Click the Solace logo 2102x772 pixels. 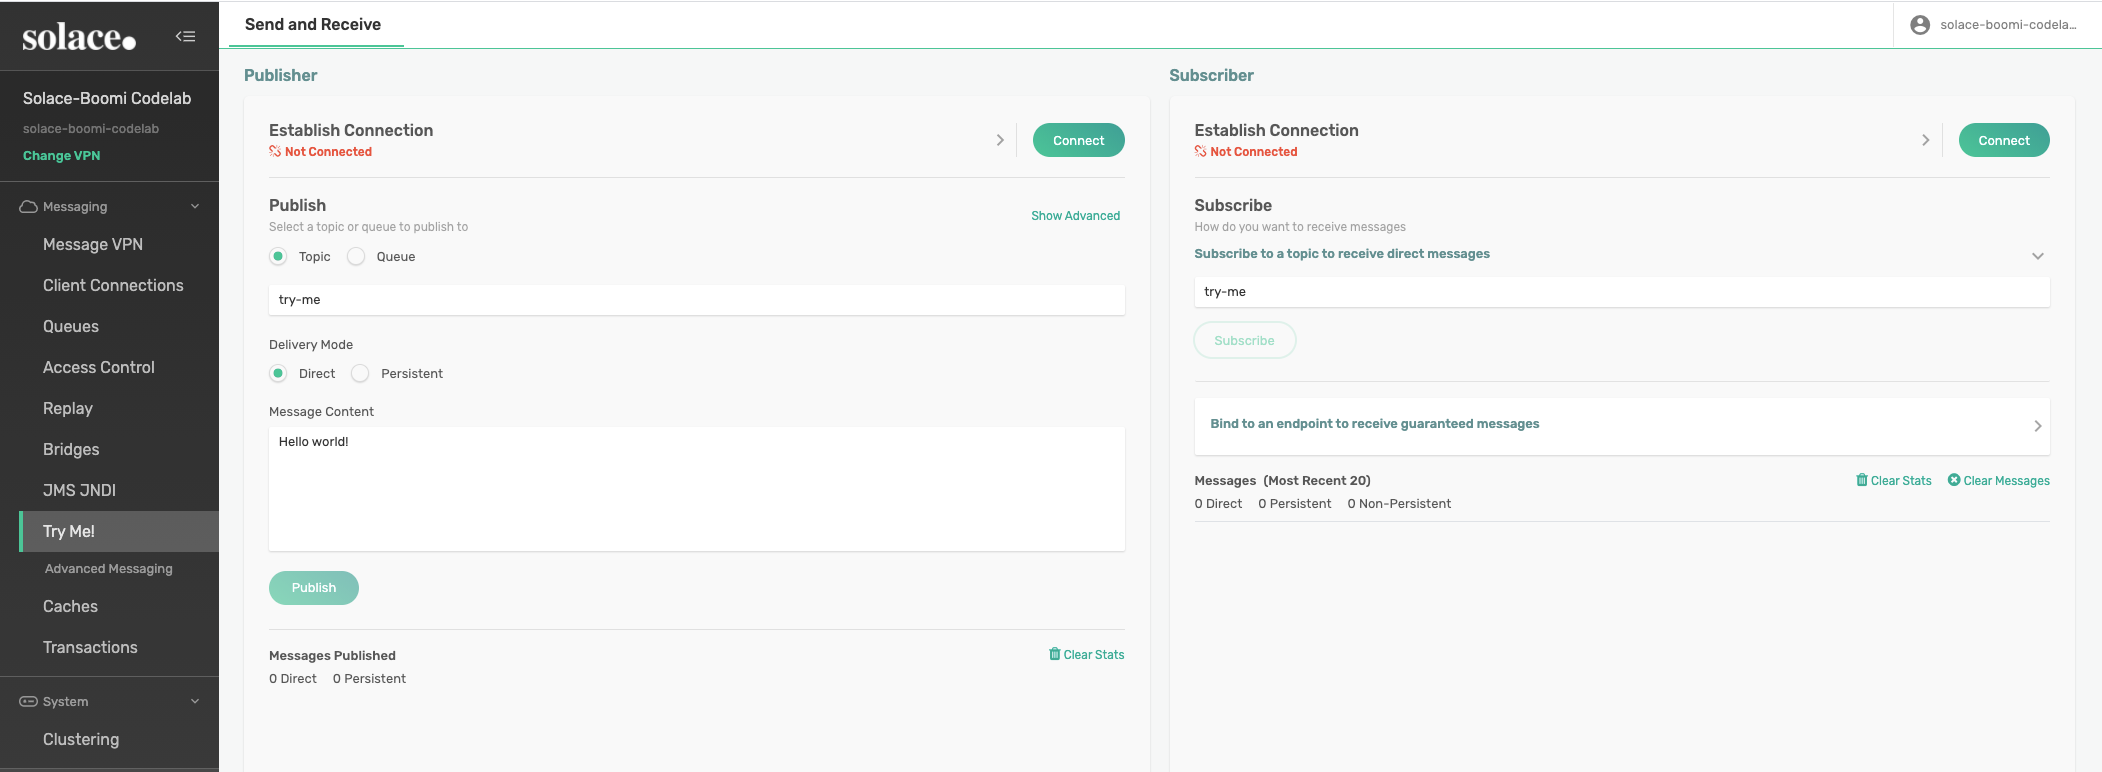coord(79,38)
